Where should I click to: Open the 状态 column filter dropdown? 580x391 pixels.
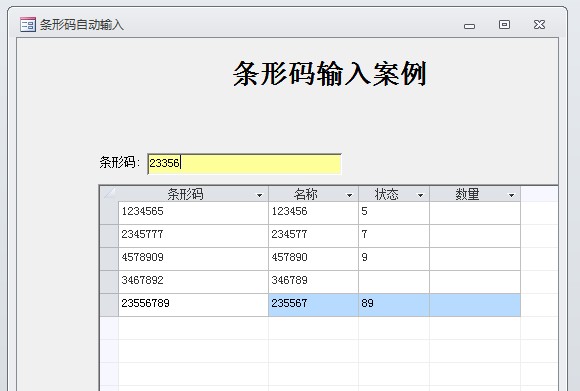click(420, 195)
